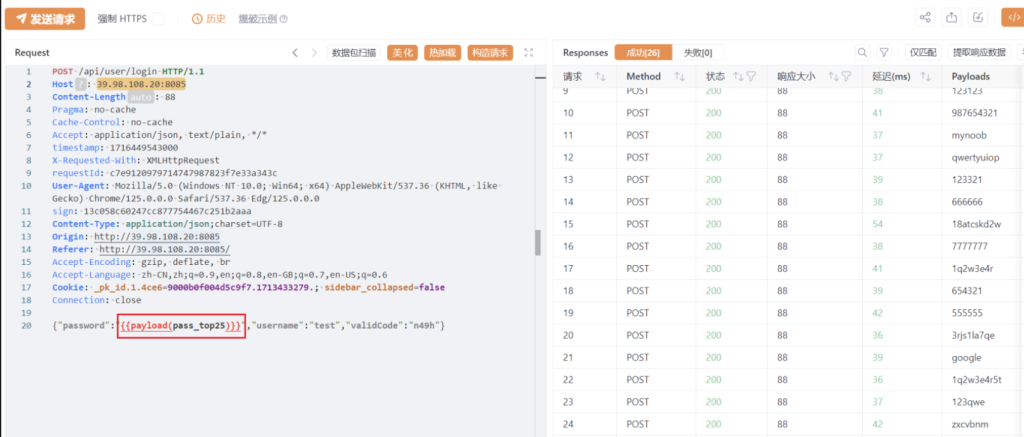
Task: Switch to the 失败[0] tab
Action: [x=698, y=52]
